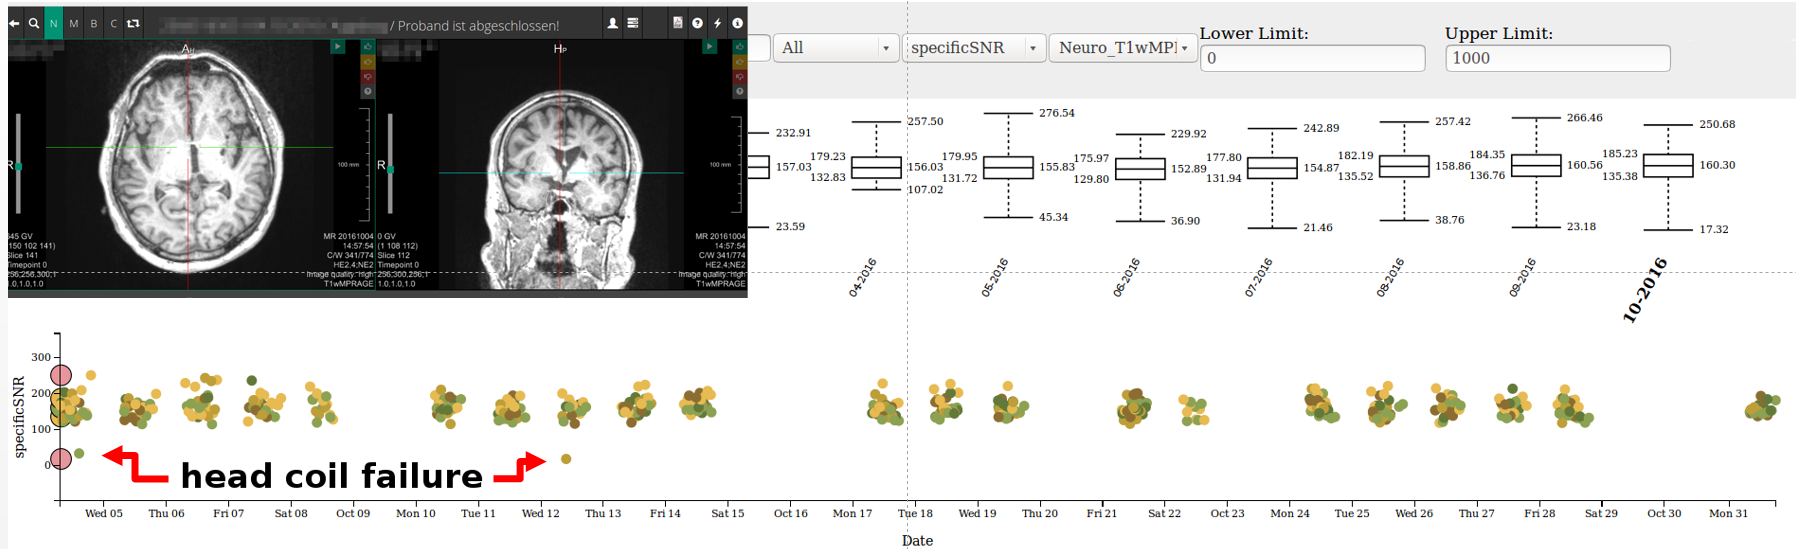1796x549 pixels.
Task: Click the back arrow in the viewer toolbar
Action: pos(14,23)
